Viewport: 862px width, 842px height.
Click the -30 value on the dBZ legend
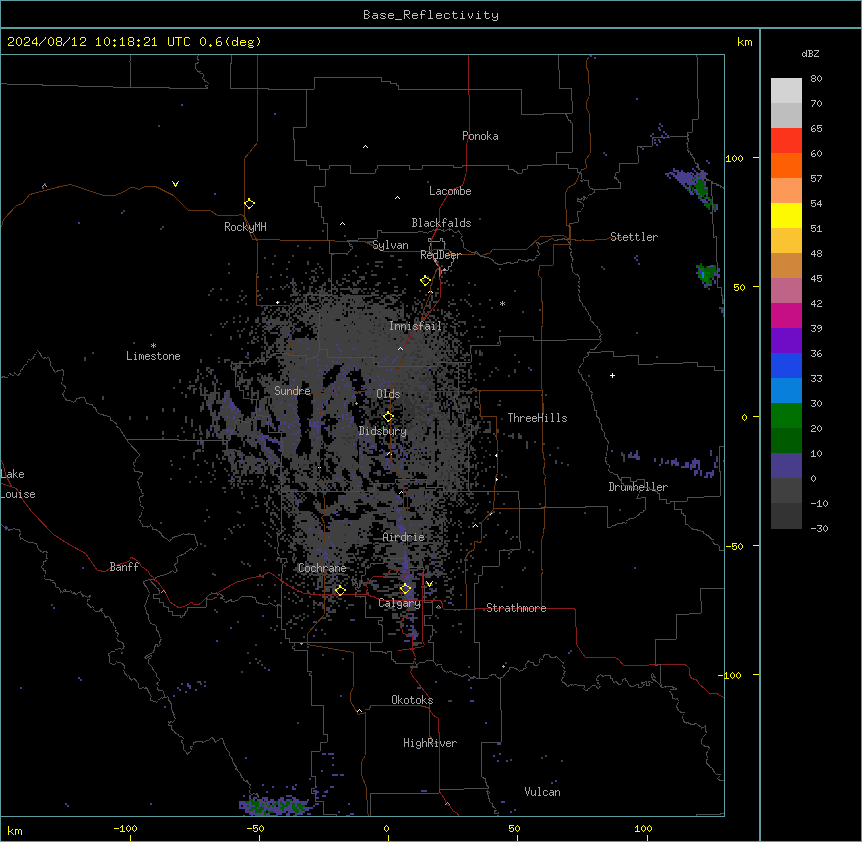click(819, 528)
